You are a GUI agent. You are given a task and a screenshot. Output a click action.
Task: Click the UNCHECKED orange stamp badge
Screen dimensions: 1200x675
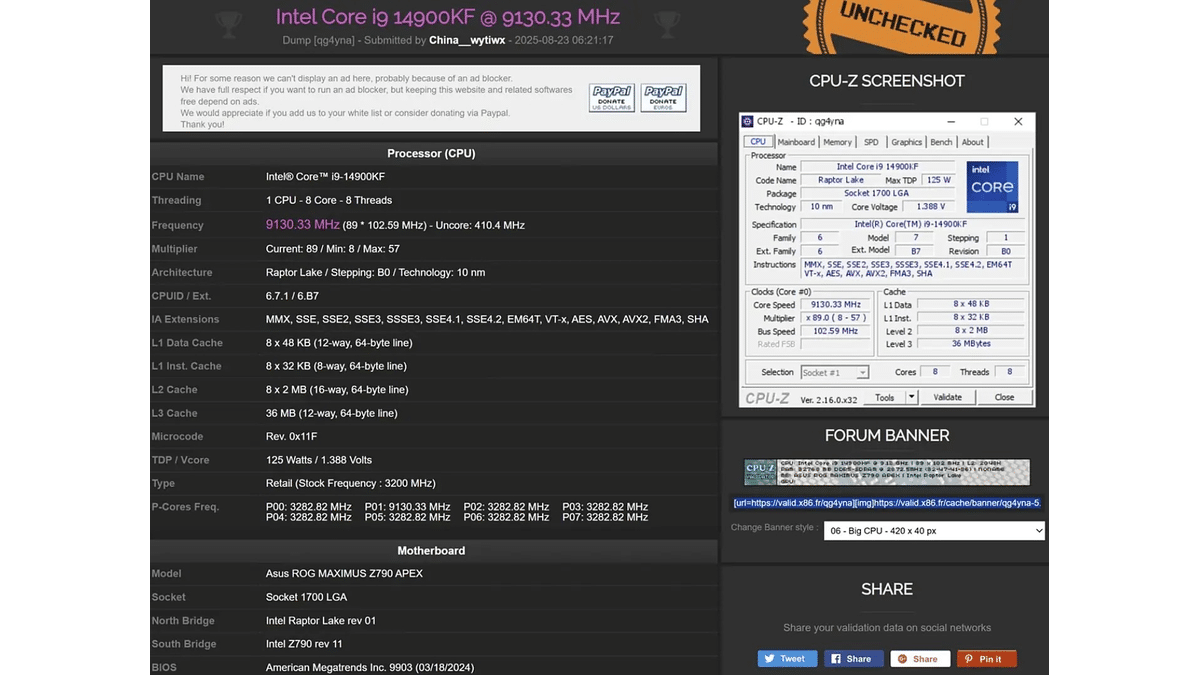902,24
